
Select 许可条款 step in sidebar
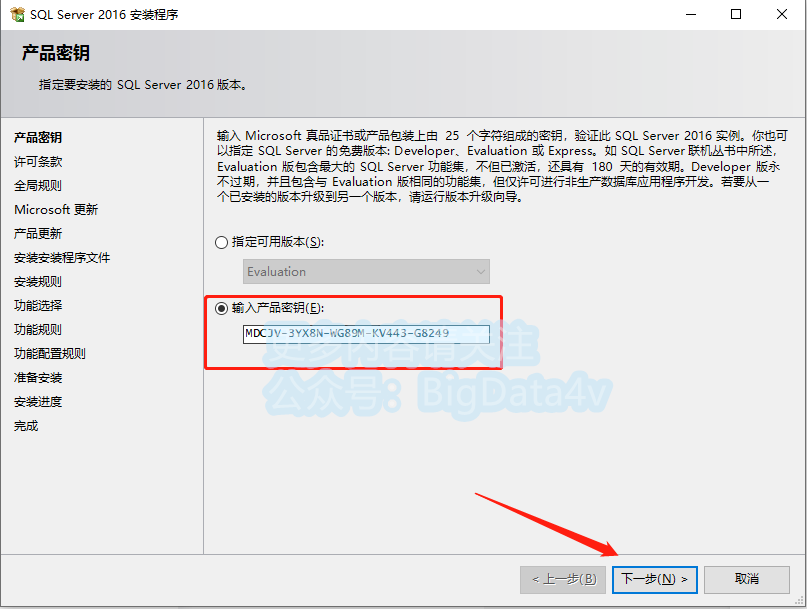(x=38, y=162)
